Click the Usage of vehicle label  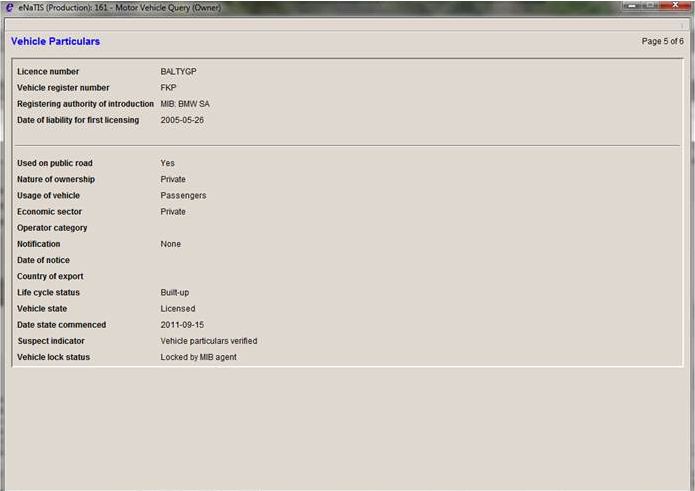click(48, 195)
